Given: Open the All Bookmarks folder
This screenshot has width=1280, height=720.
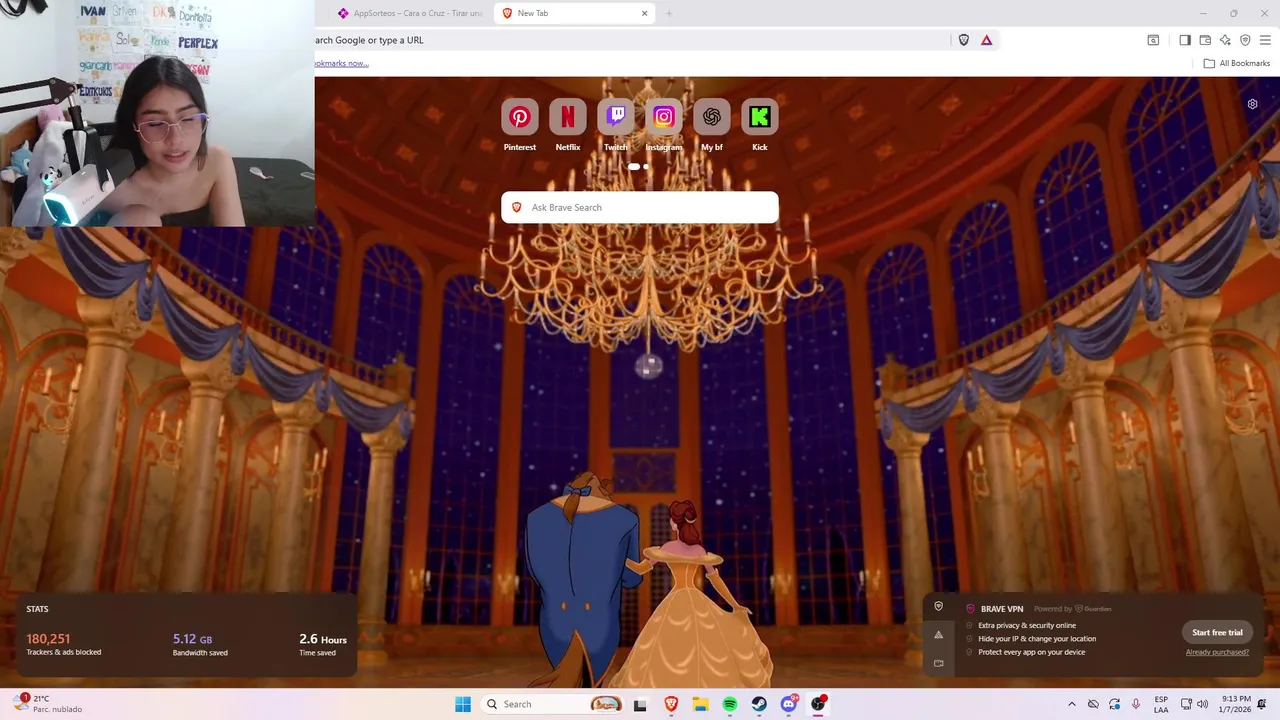Looking at the screenshot, I should pyautogui.click(x=1237, y=63).
